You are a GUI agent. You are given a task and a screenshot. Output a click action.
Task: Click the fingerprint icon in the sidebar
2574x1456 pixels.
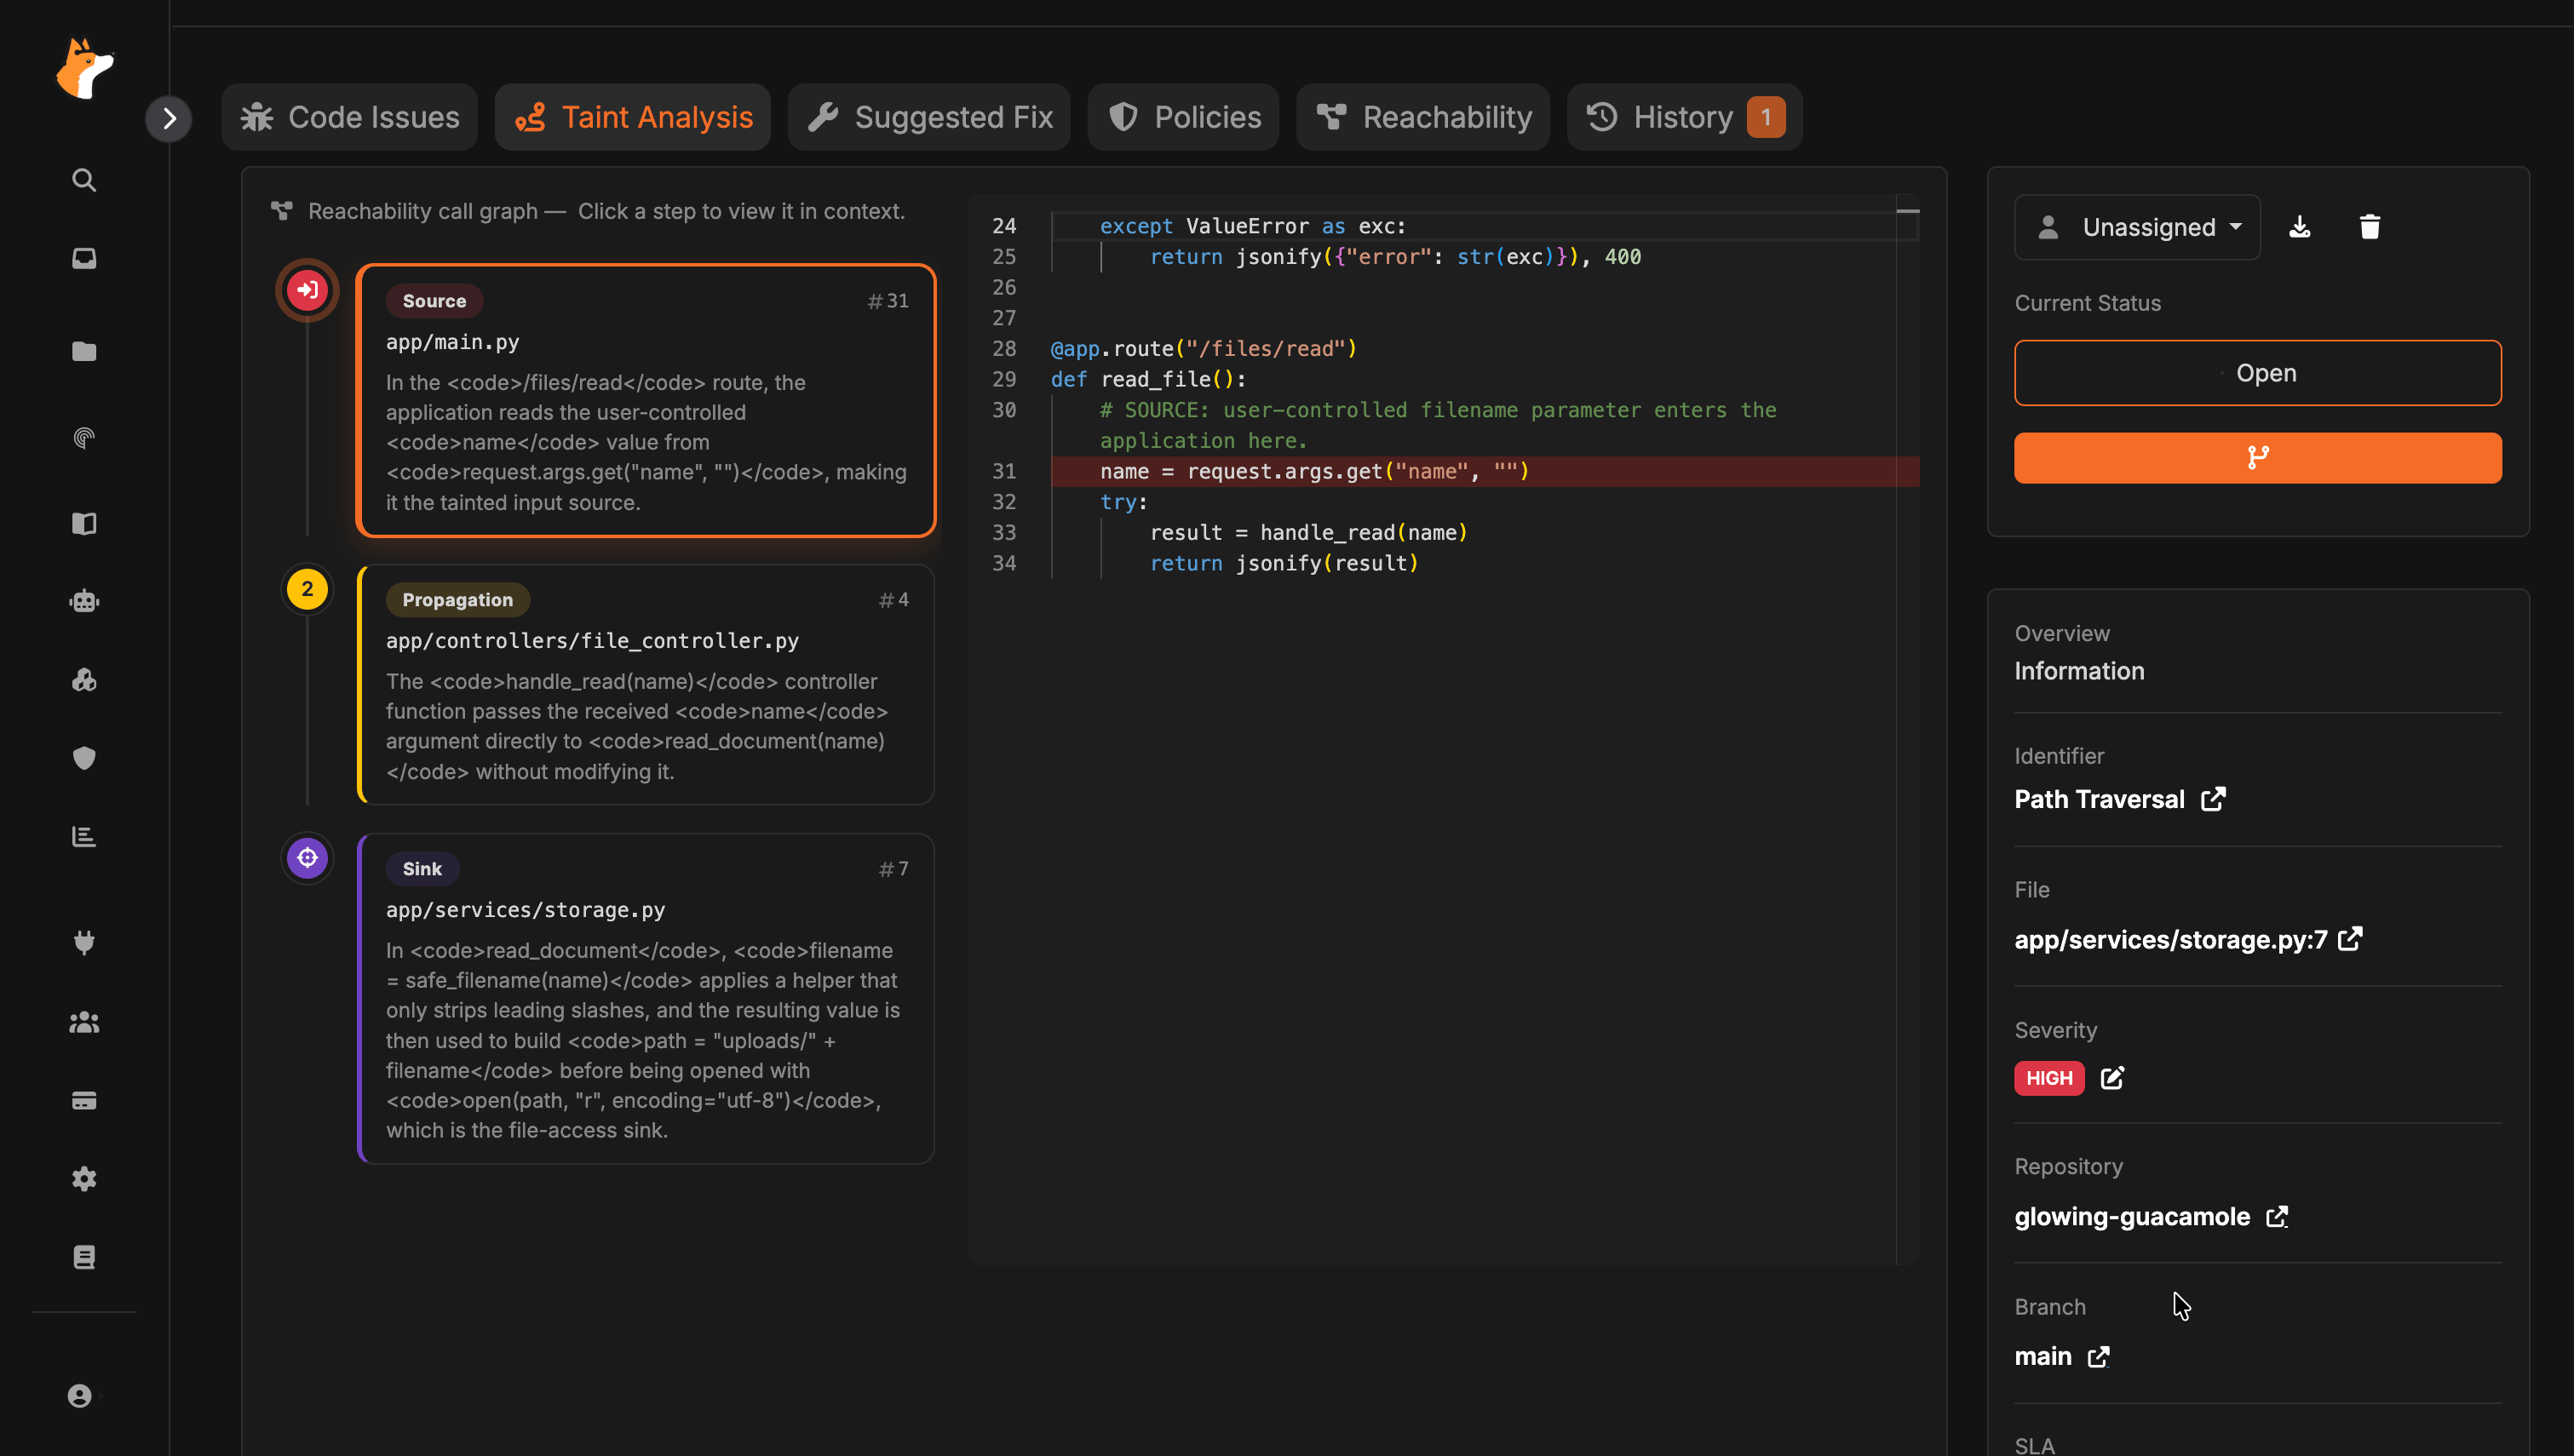(x=84, y=438)
